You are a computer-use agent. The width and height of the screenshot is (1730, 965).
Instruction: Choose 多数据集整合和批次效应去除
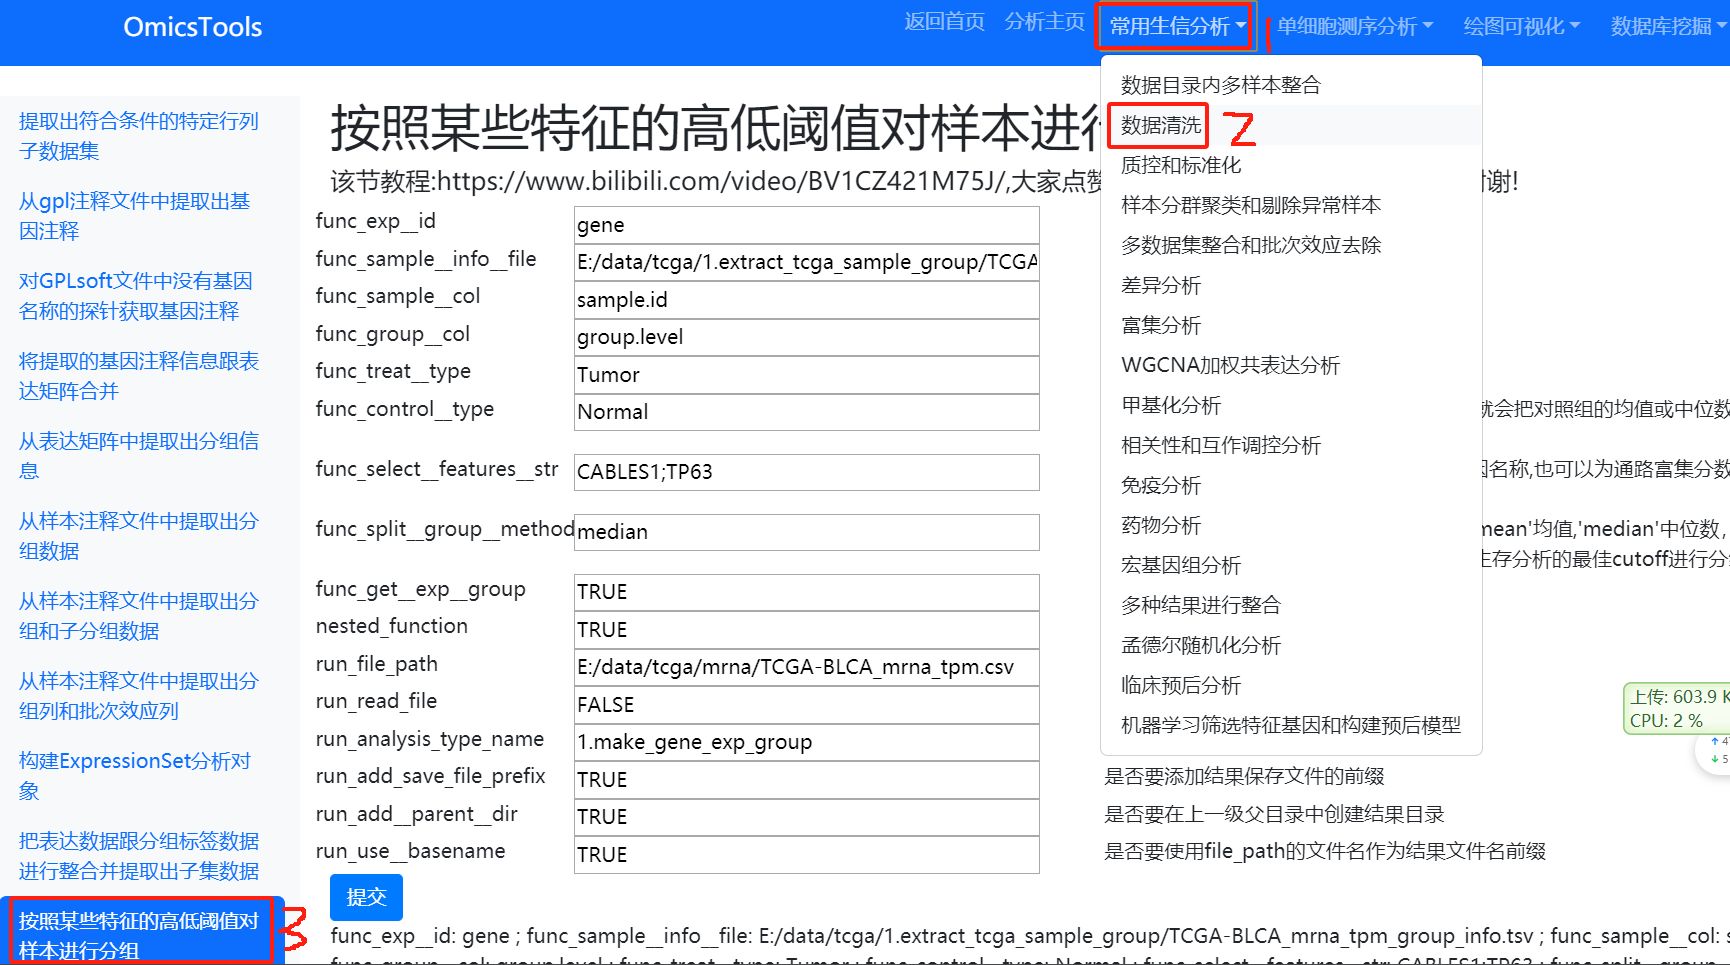1291,245
